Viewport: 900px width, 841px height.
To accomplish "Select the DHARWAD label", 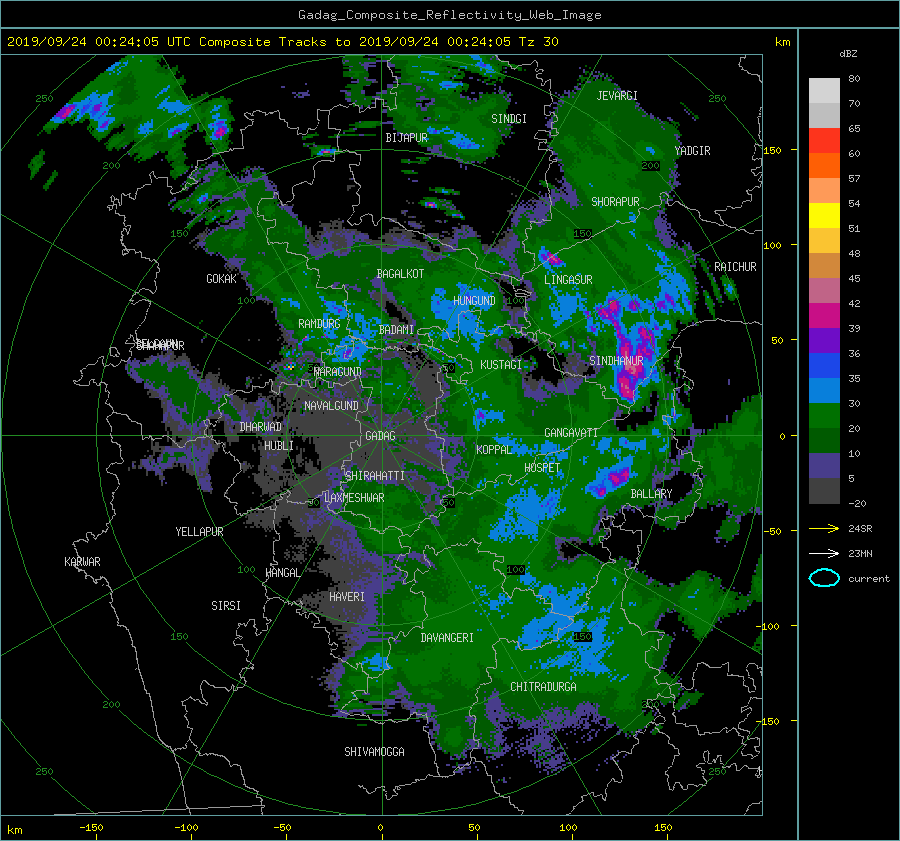I will point(260,427).
